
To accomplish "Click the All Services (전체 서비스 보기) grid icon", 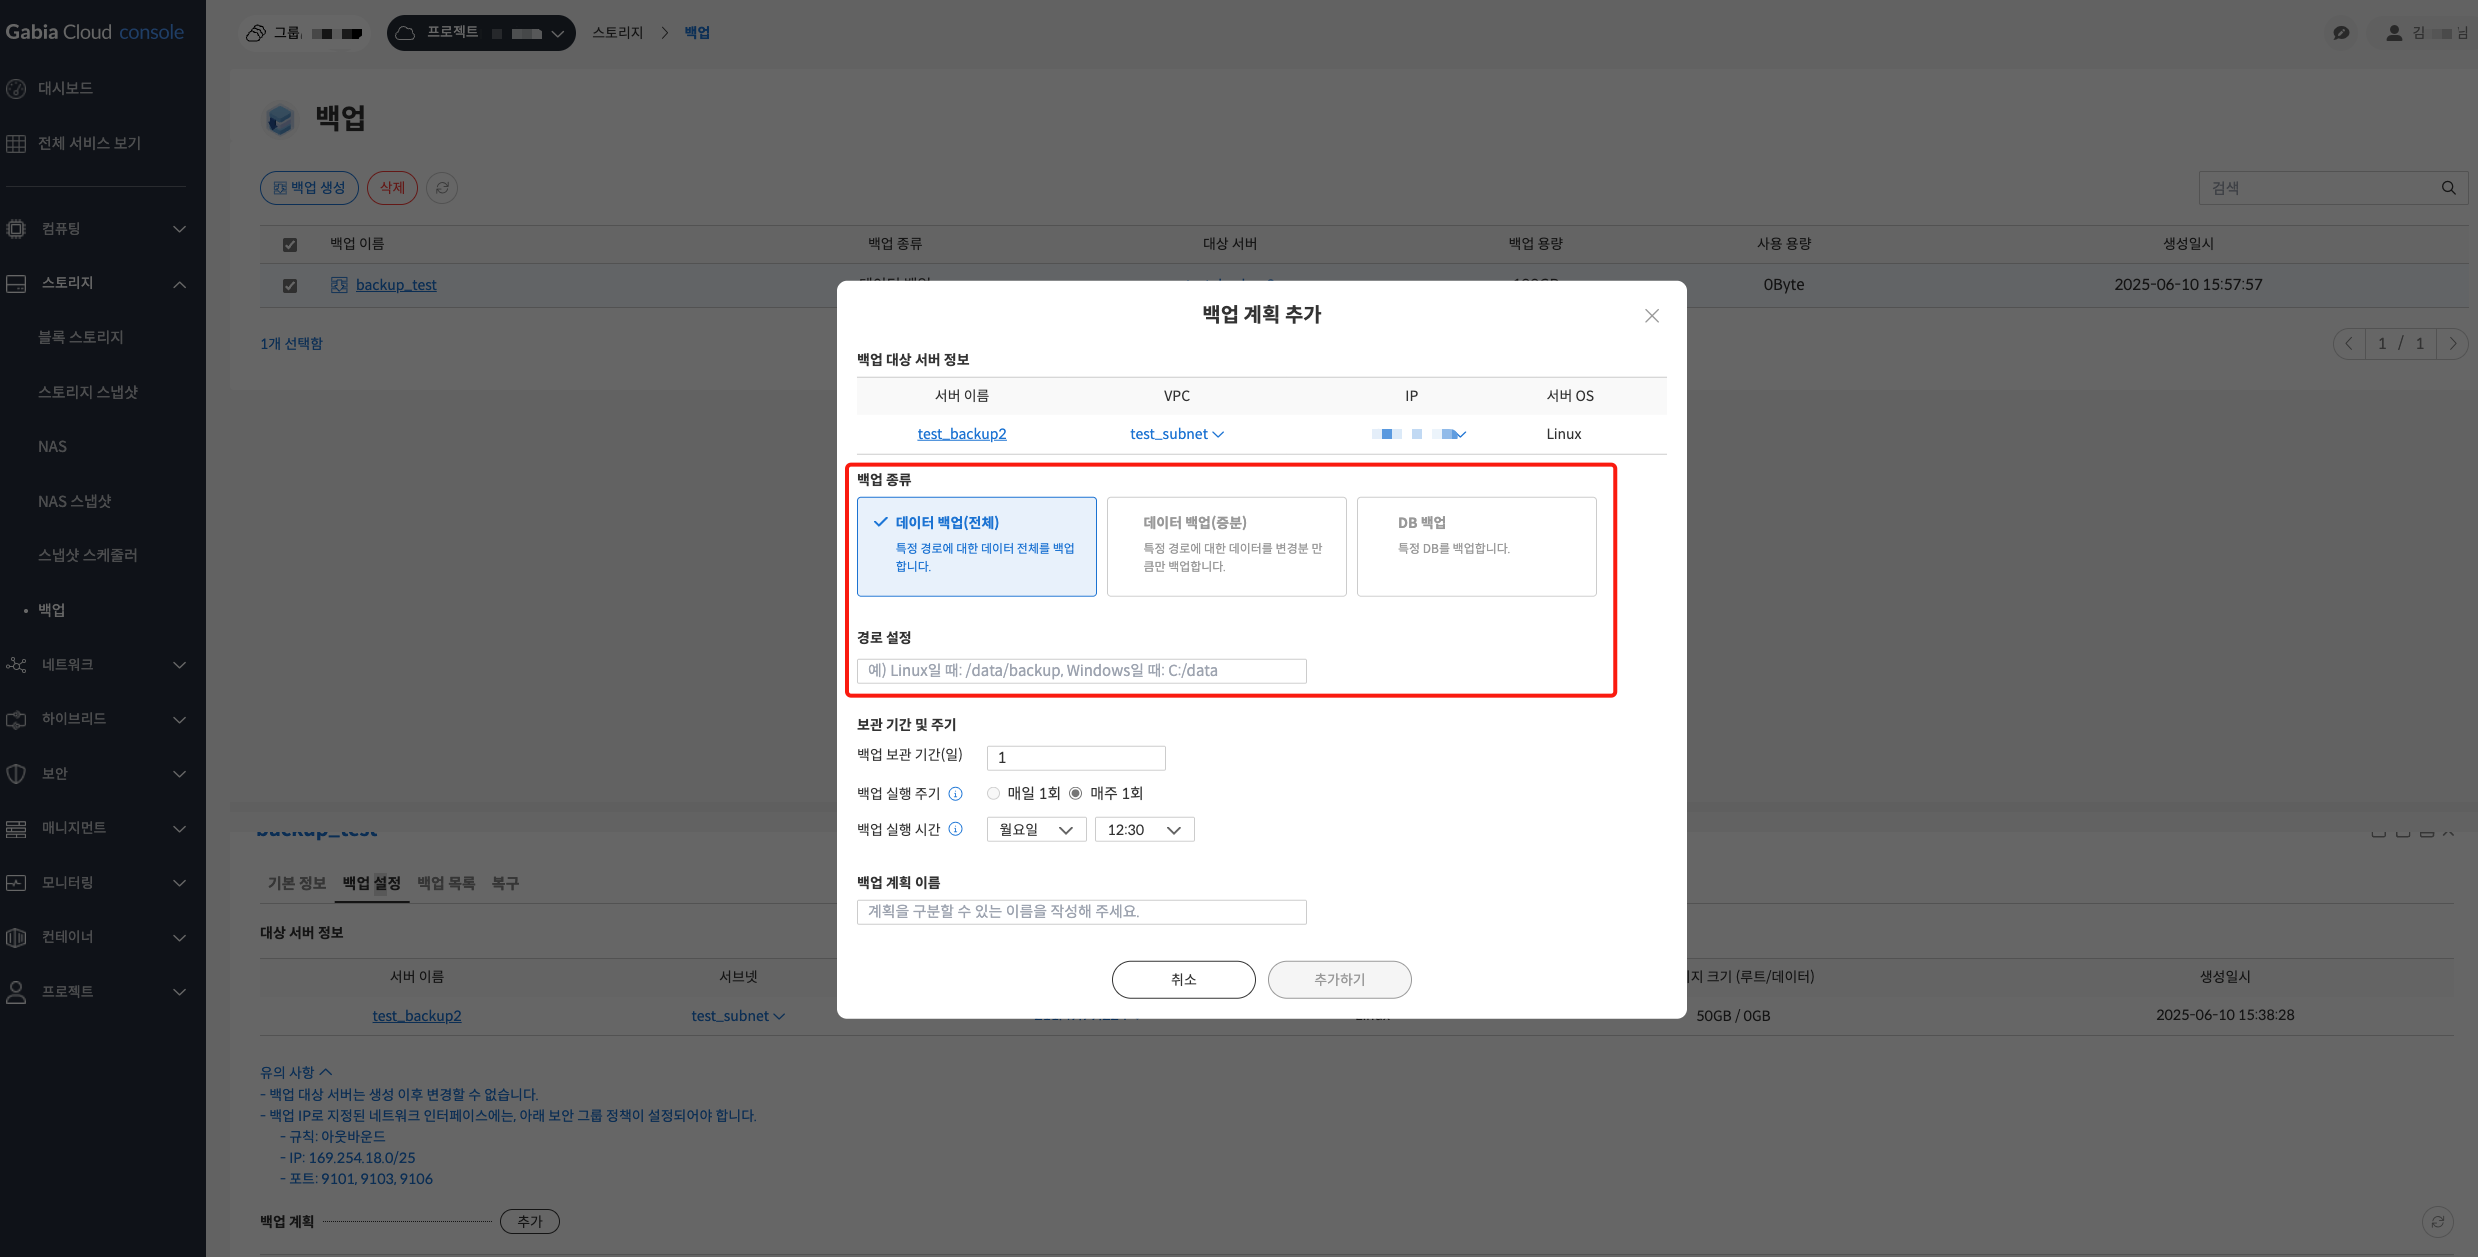I will click(16, 144).
